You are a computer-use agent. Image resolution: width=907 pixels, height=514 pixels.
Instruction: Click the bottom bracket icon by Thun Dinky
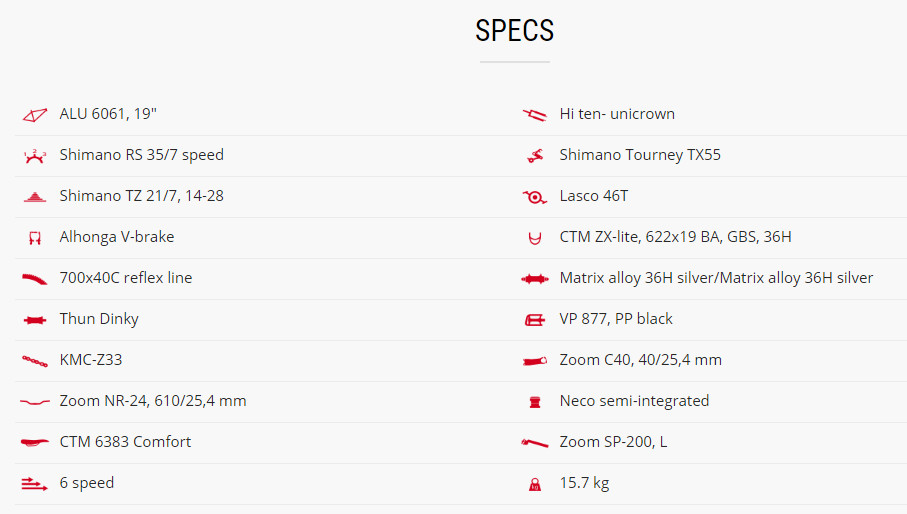tap(35, 320)
